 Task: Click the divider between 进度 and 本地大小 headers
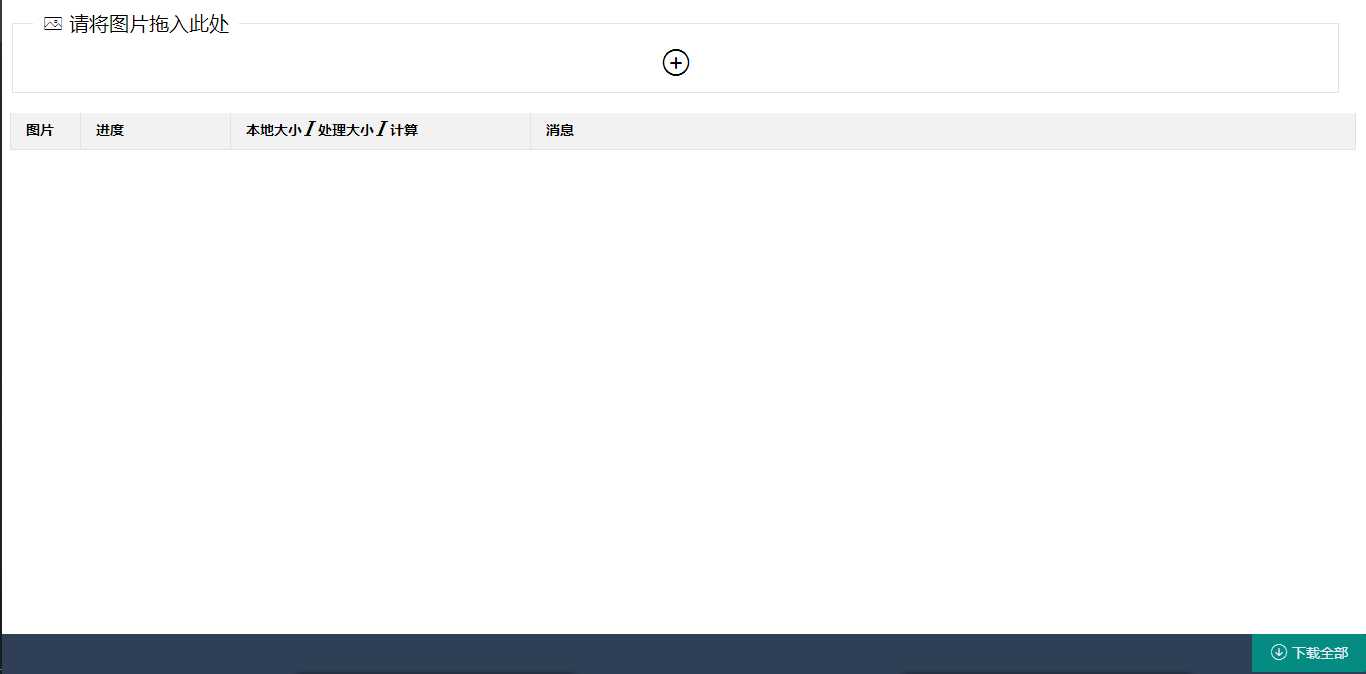pyautogui.click(x=230, y=131)
